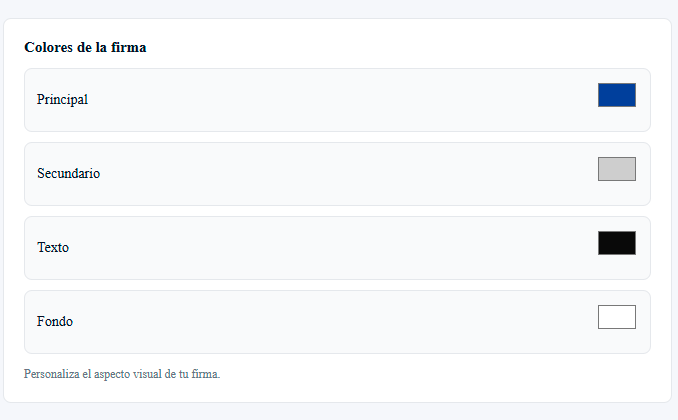Select the "Colores de la firma" heading
678x420 pixels.
click(86, 47)
